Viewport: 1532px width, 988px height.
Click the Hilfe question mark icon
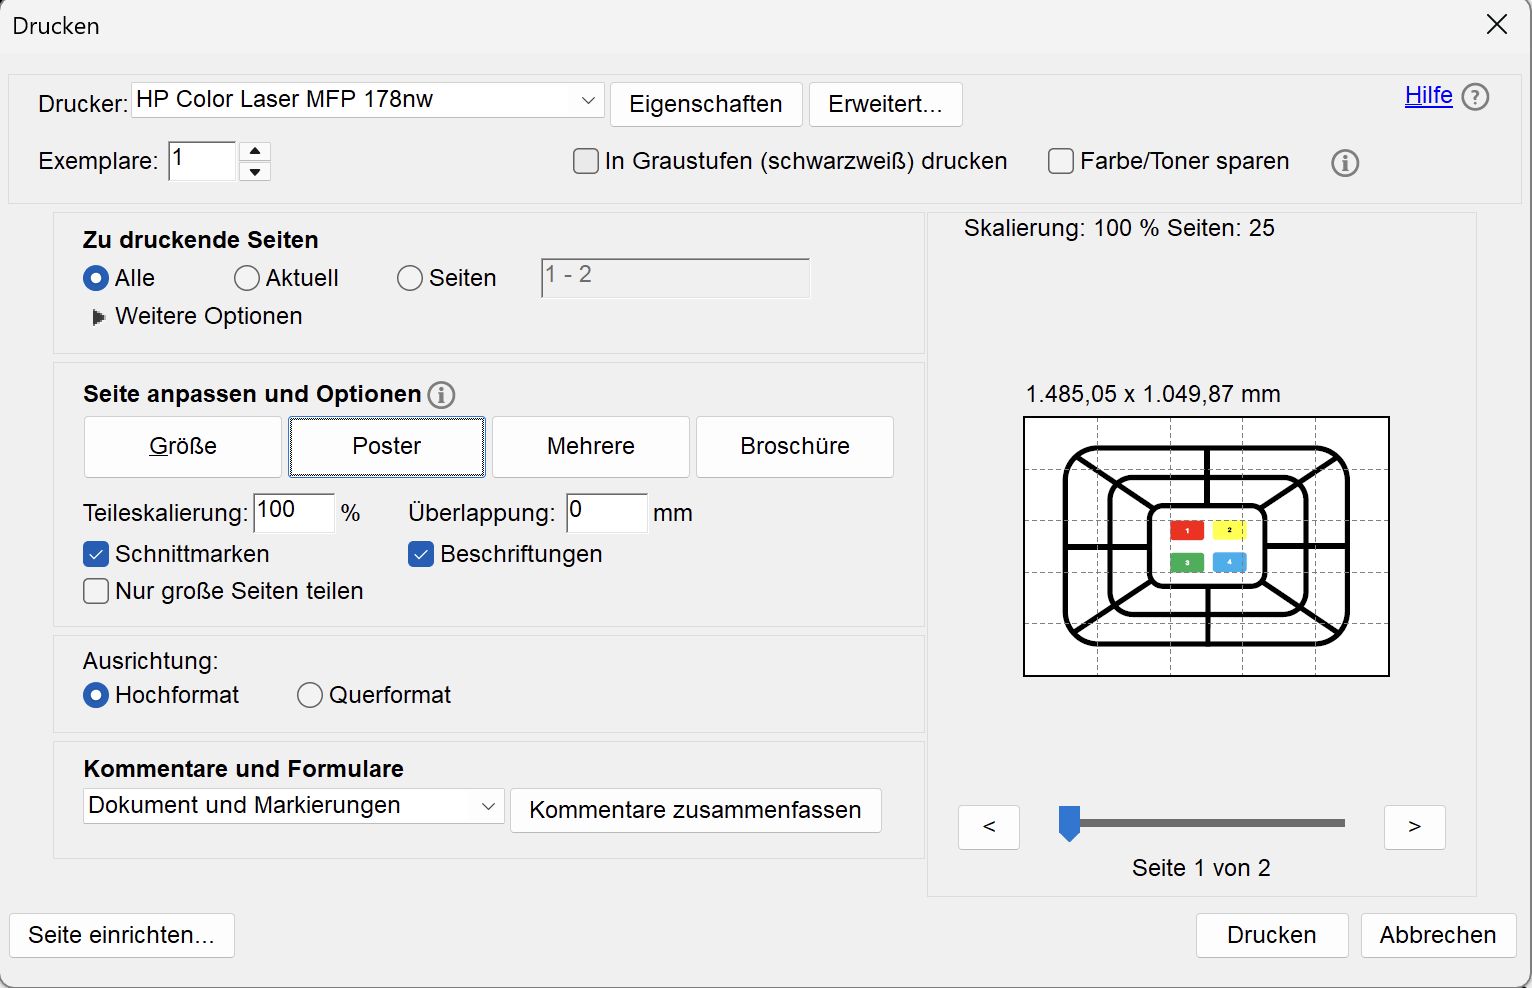tap(1475, 97)
